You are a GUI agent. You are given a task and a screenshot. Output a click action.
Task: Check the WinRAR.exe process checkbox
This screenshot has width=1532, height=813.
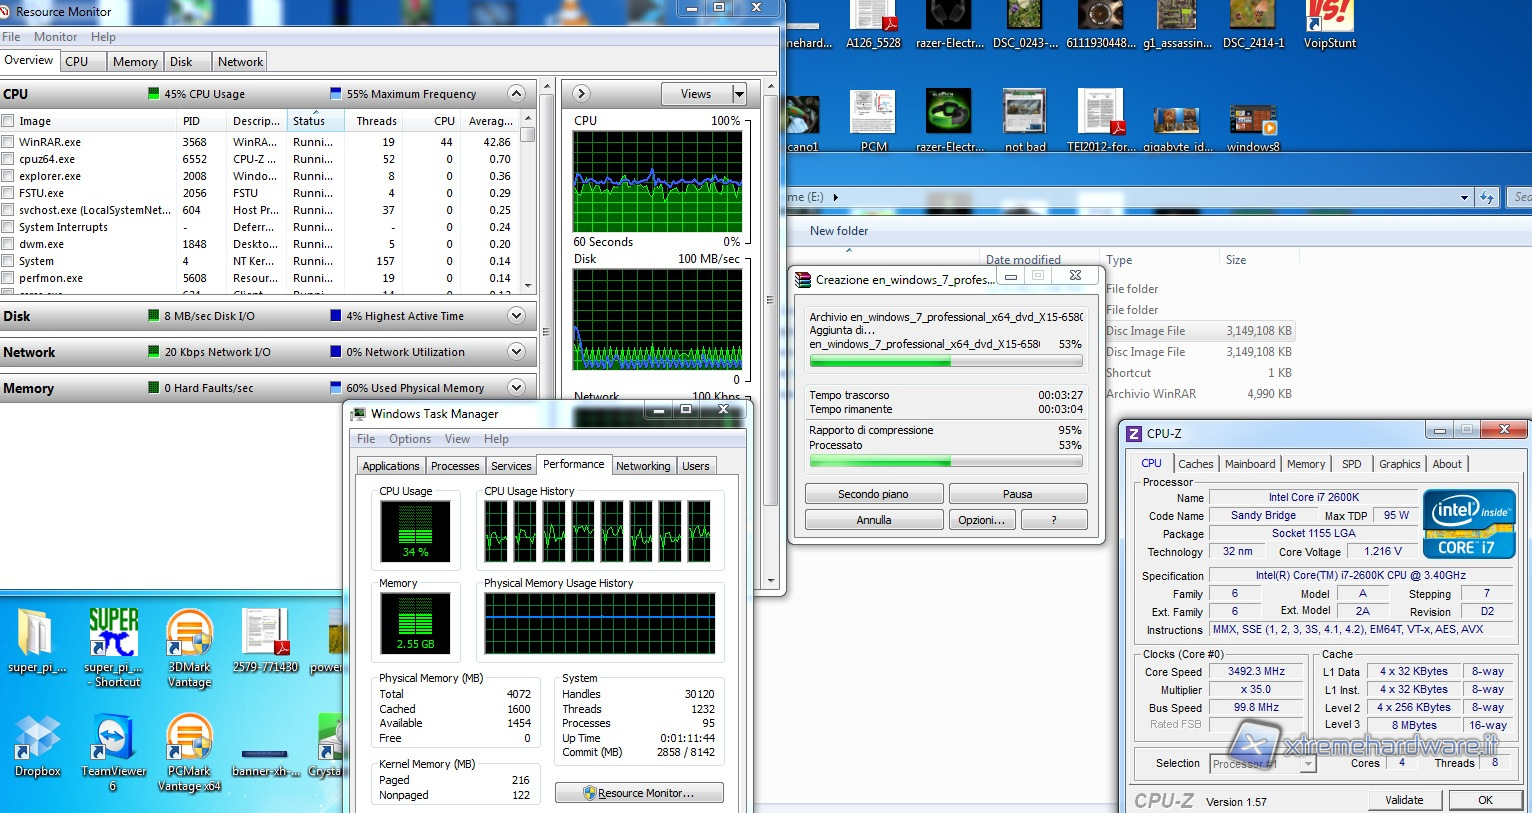pos(8,142)
